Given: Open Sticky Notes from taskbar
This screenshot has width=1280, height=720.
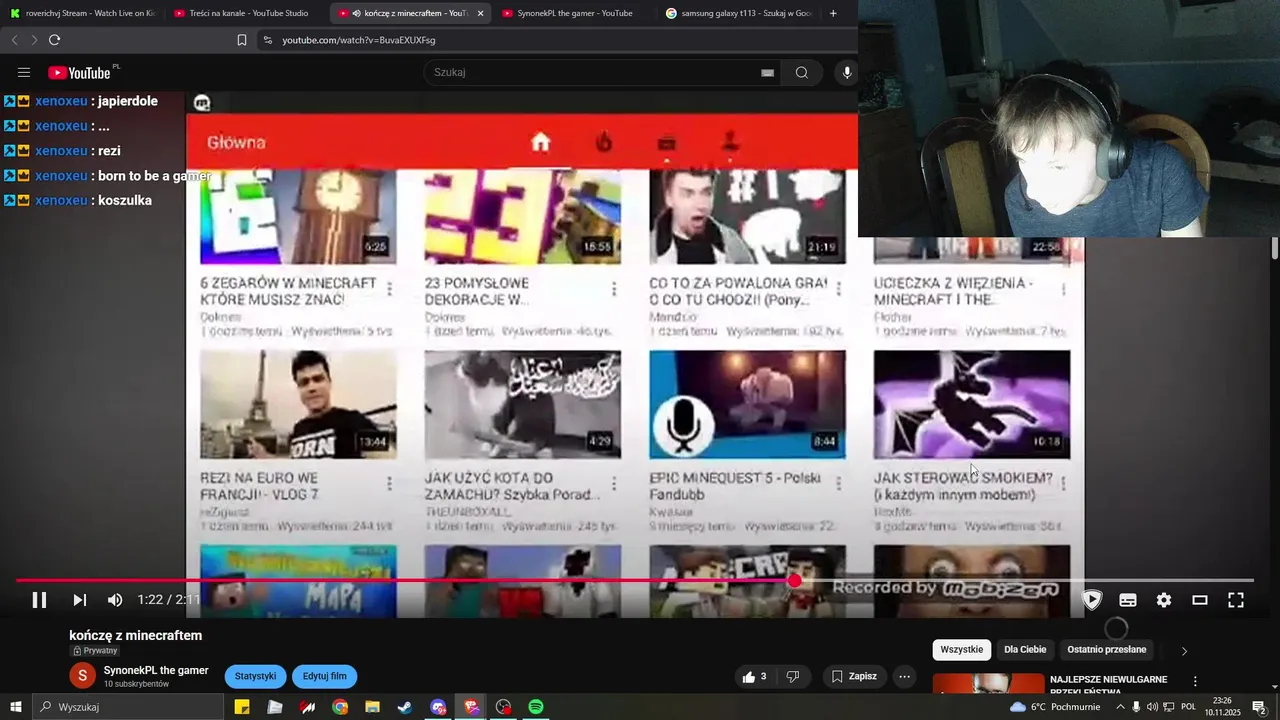Looking at the screenshot, I should click(242, 707).
